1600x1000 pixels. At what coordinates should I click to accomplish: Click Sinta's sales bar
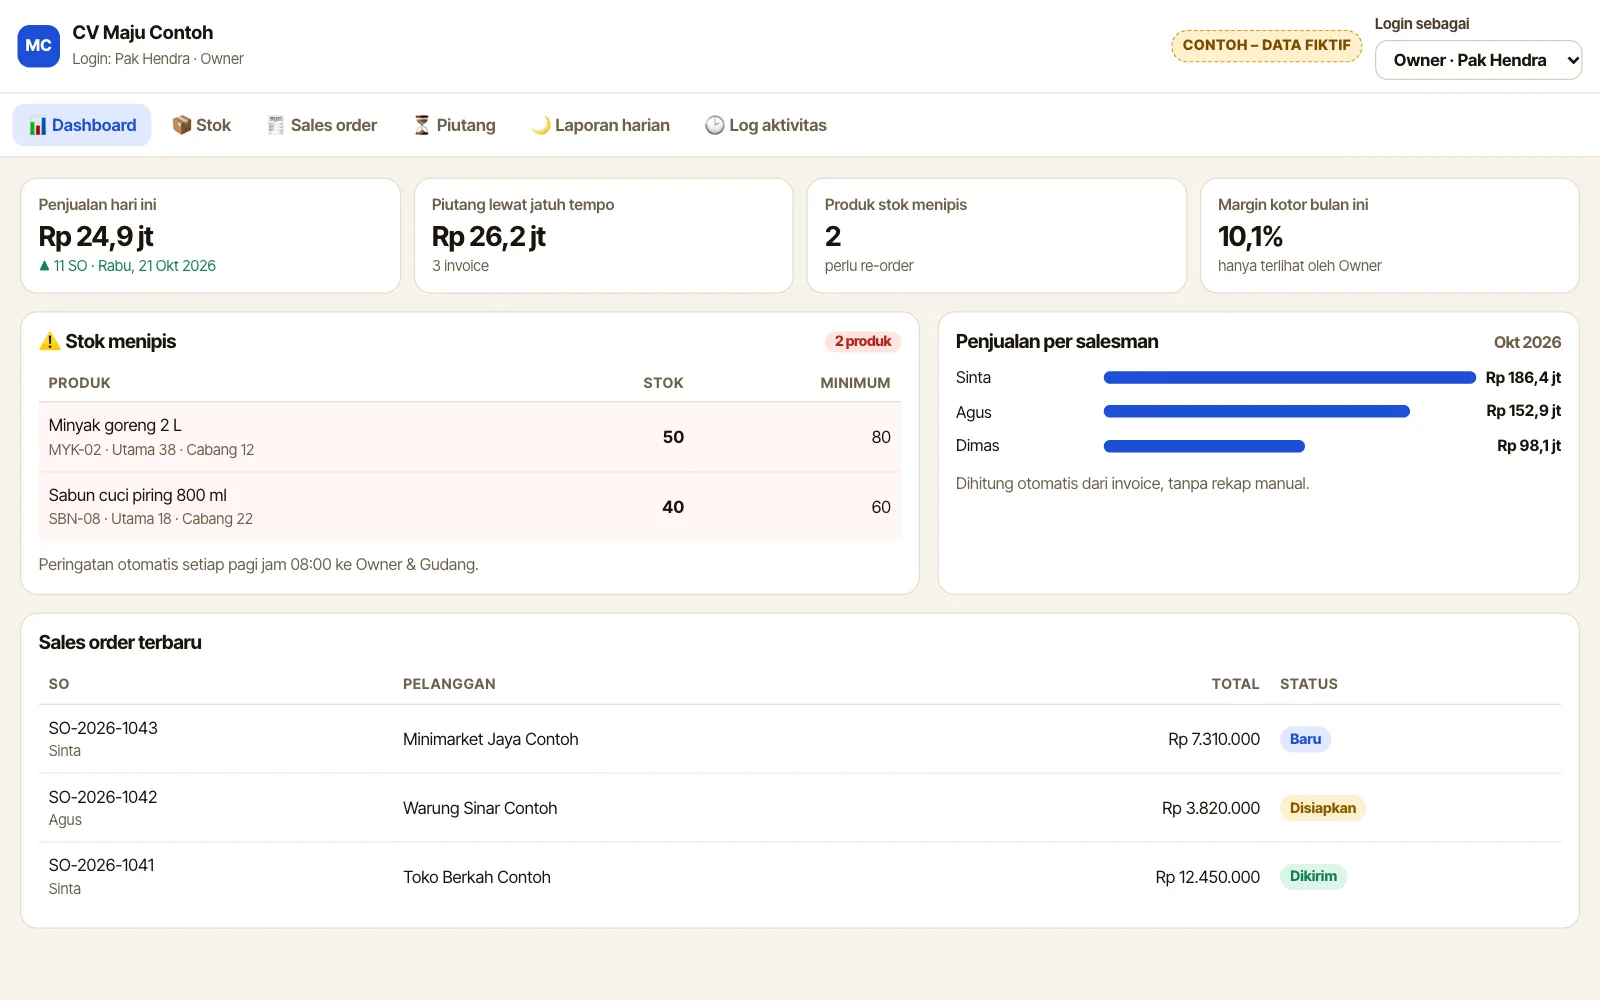coord(1289,378)
